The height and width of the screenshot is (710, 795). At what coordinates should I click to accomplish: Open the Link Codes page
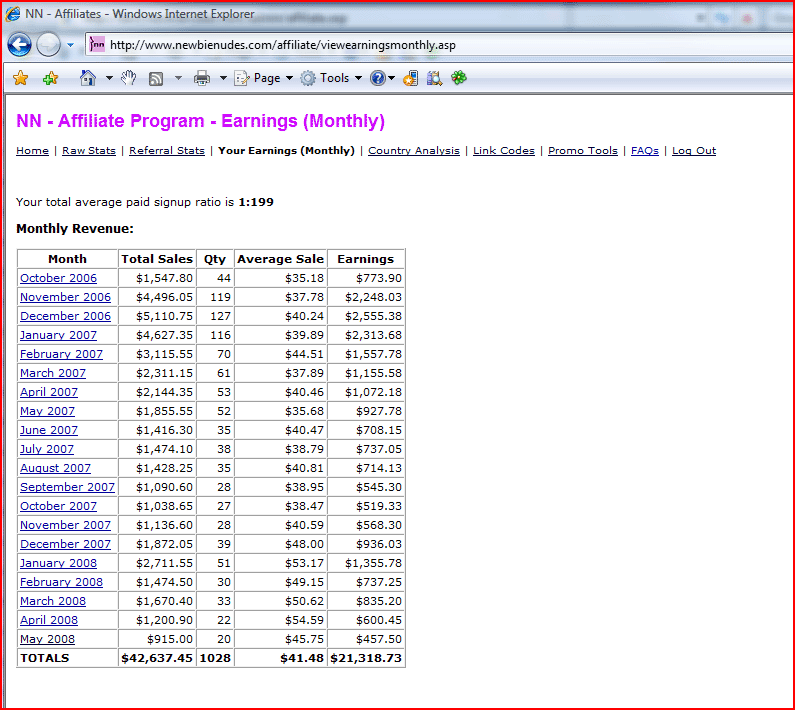tap(504, 151)
